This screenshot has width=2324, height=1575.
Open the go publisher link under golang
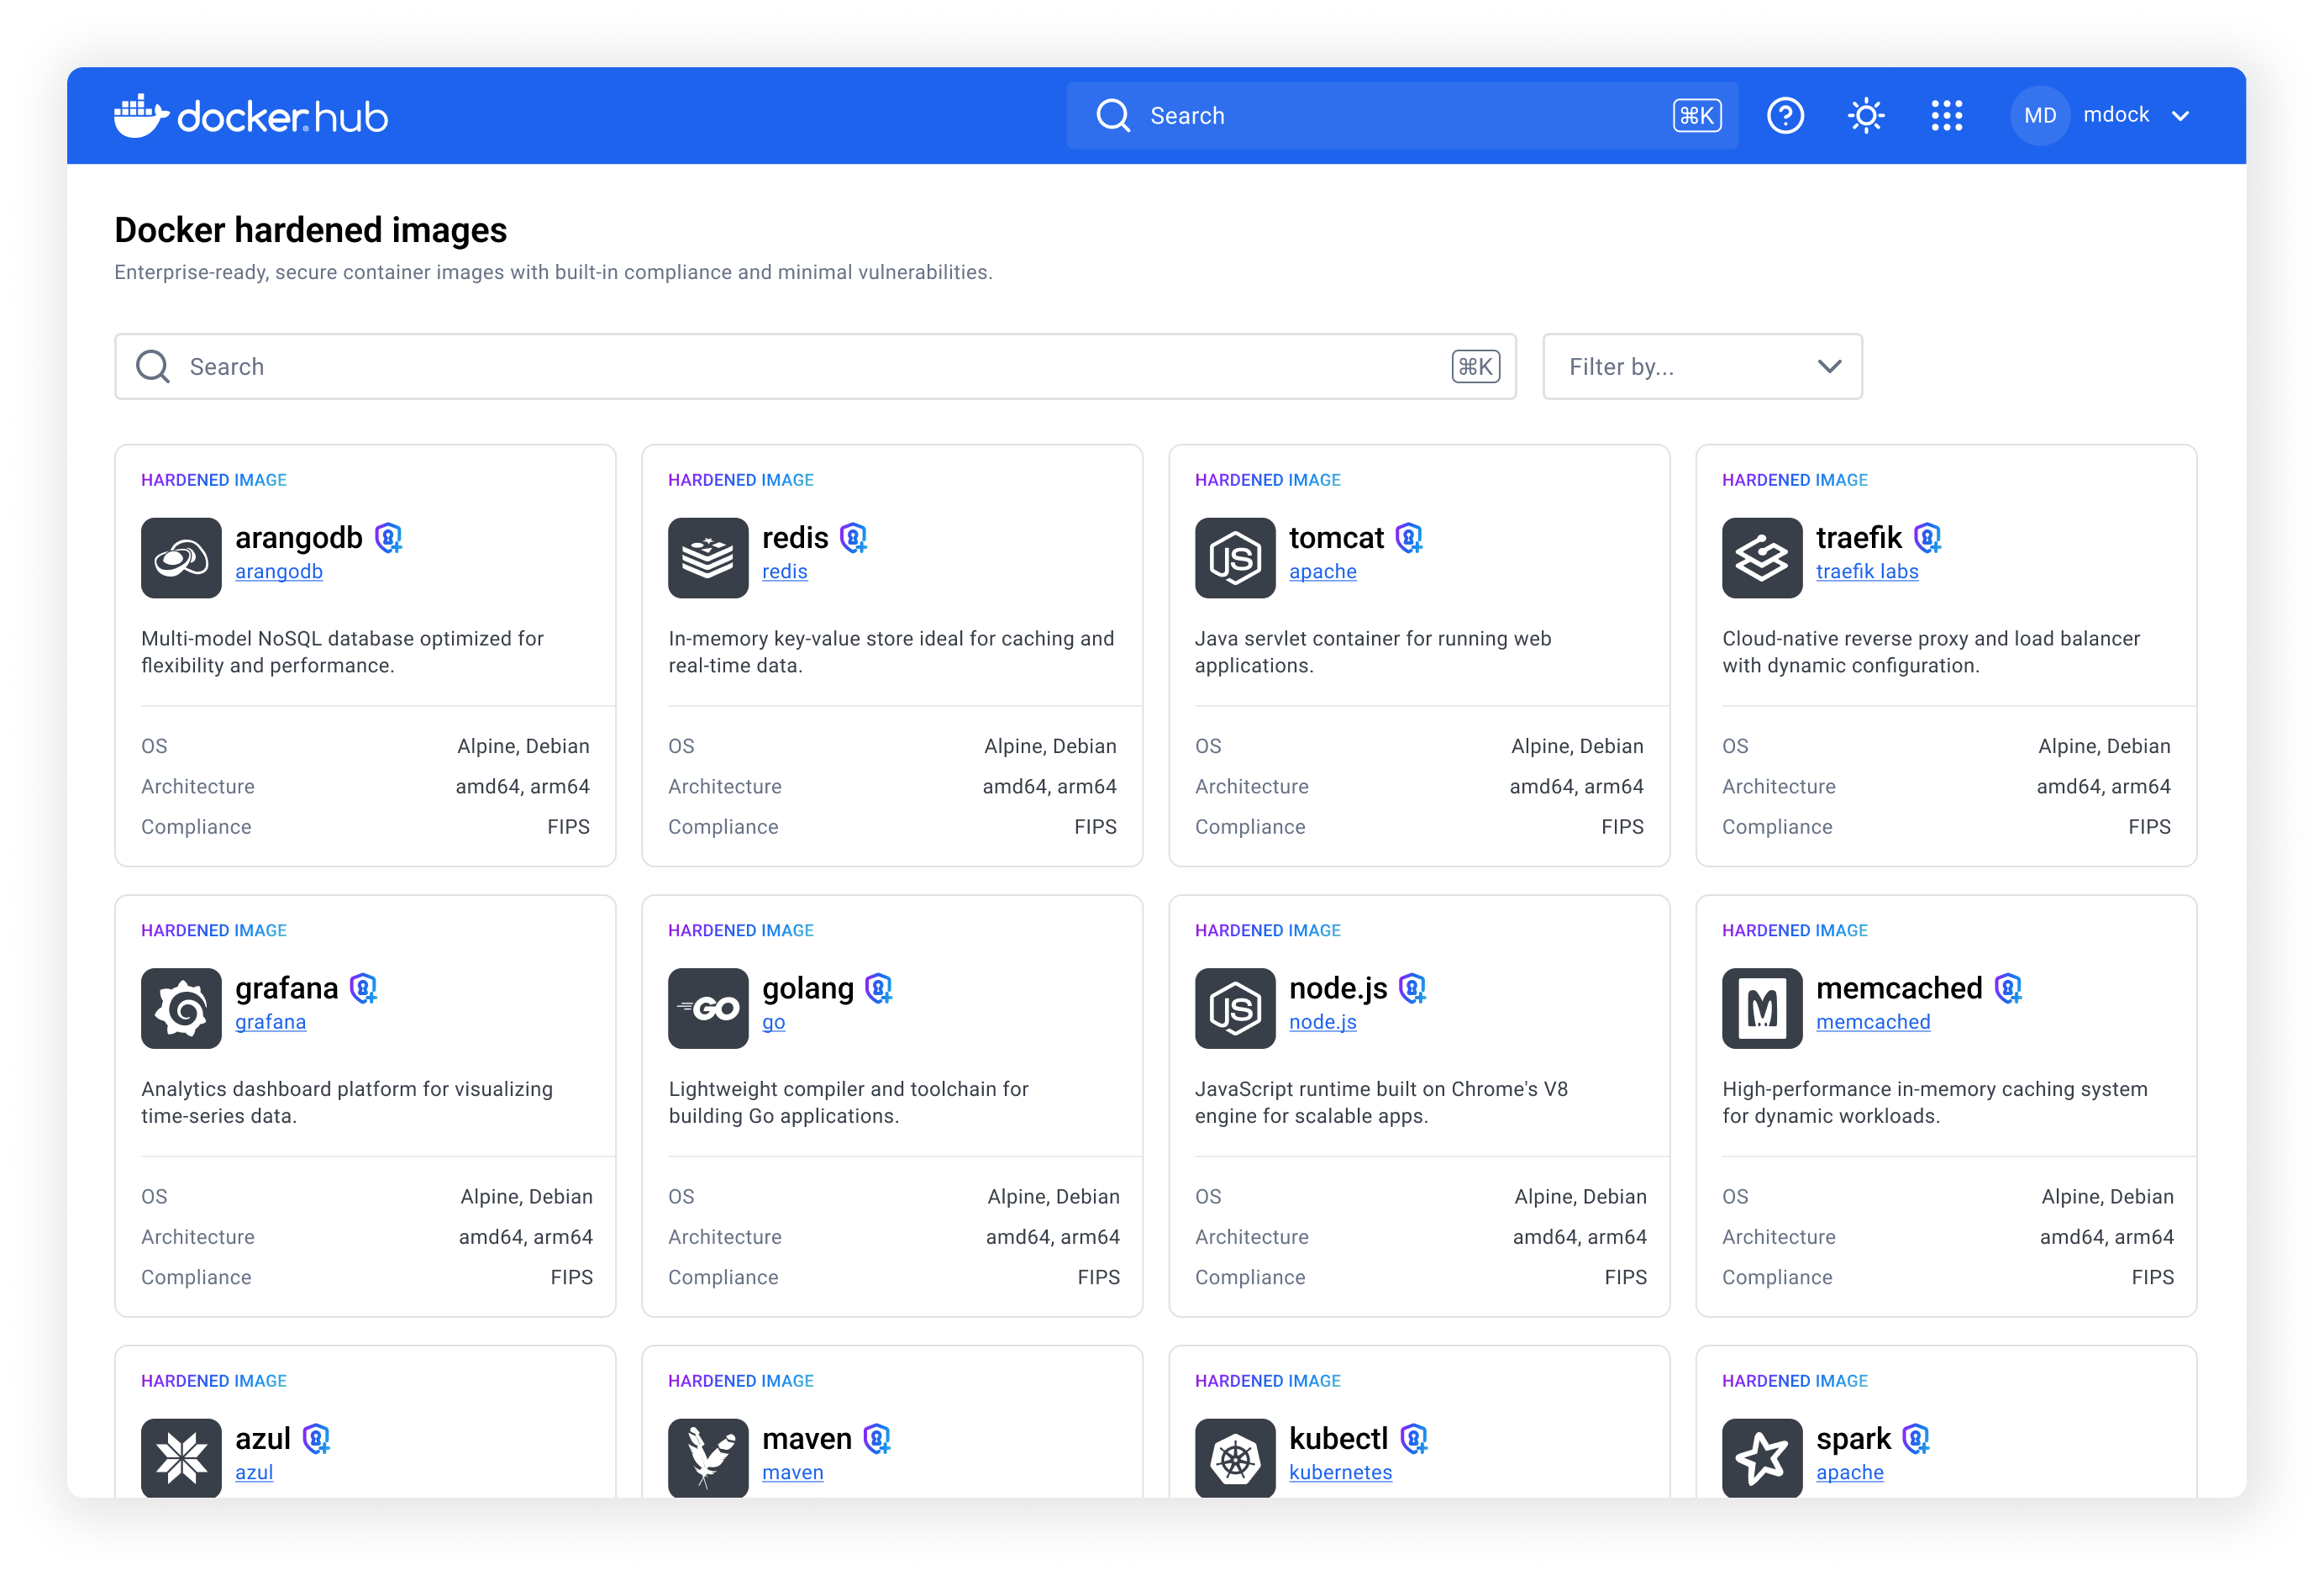(774, 1022)
